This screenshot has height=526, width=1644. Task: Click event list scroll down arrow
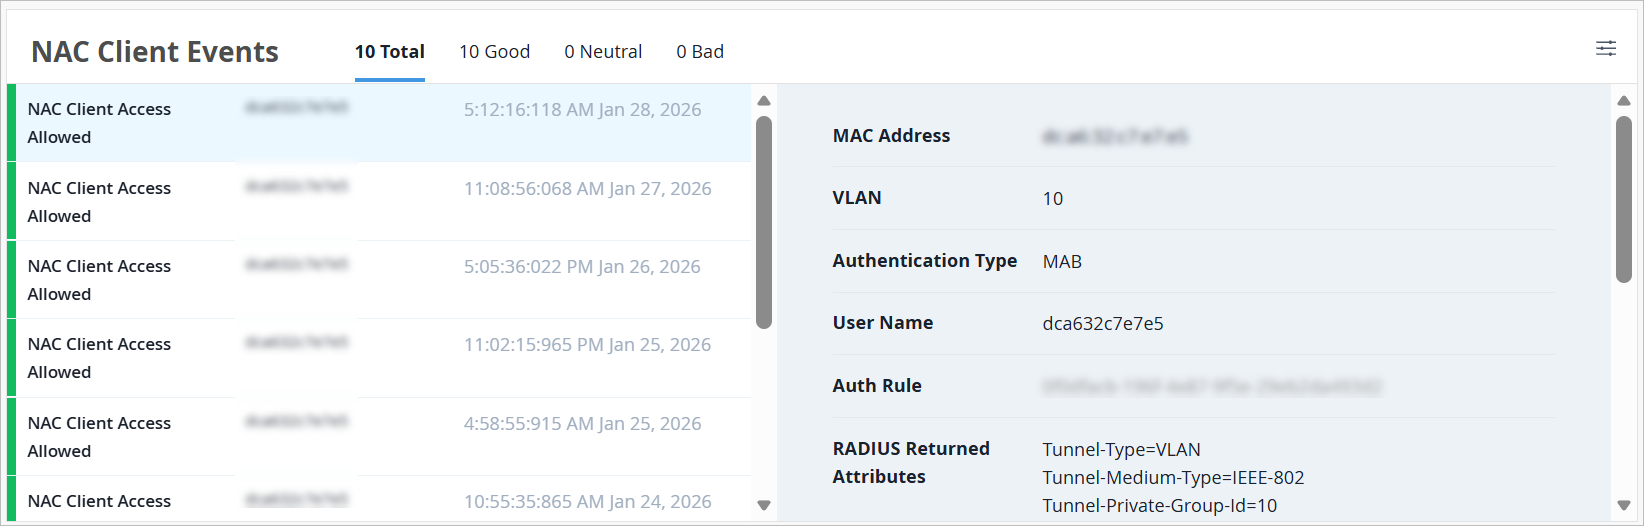764,505
